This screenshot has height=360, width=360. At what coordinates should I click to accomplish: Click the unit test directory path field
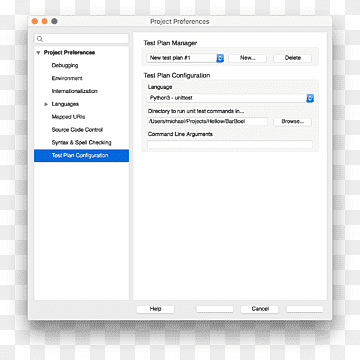point(207,122)
